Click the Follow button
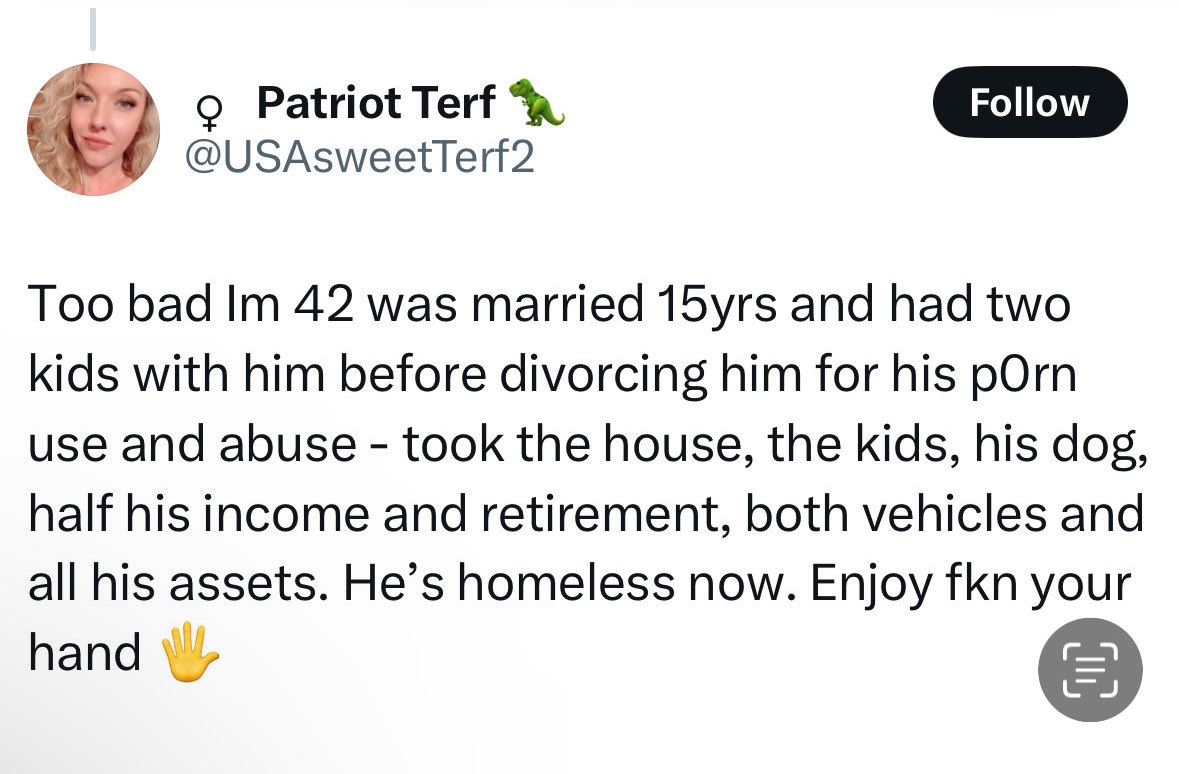 1029,102
